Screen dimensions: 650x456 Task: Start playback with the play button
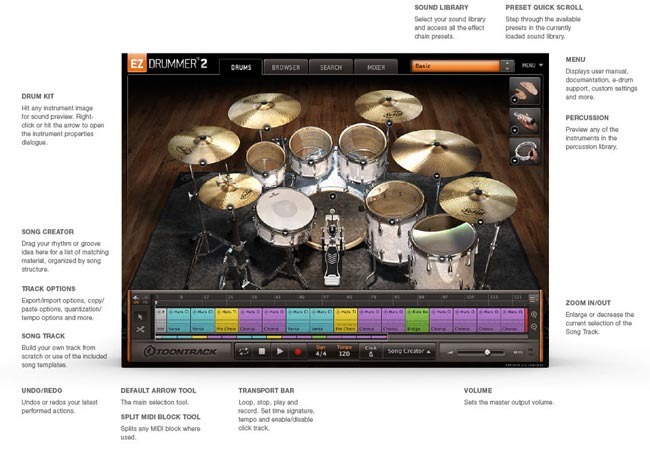point(280,352)
